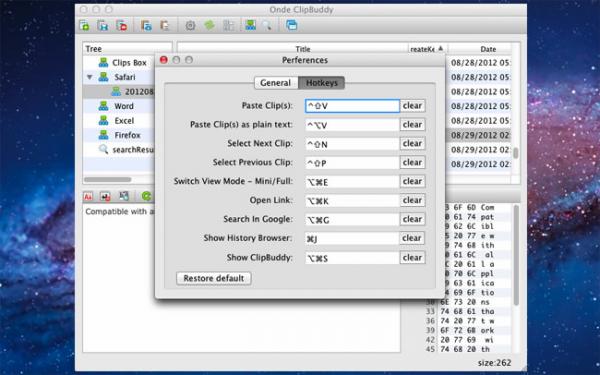Click the size:262 status text

pyautogui.click(x=494, y=363)
